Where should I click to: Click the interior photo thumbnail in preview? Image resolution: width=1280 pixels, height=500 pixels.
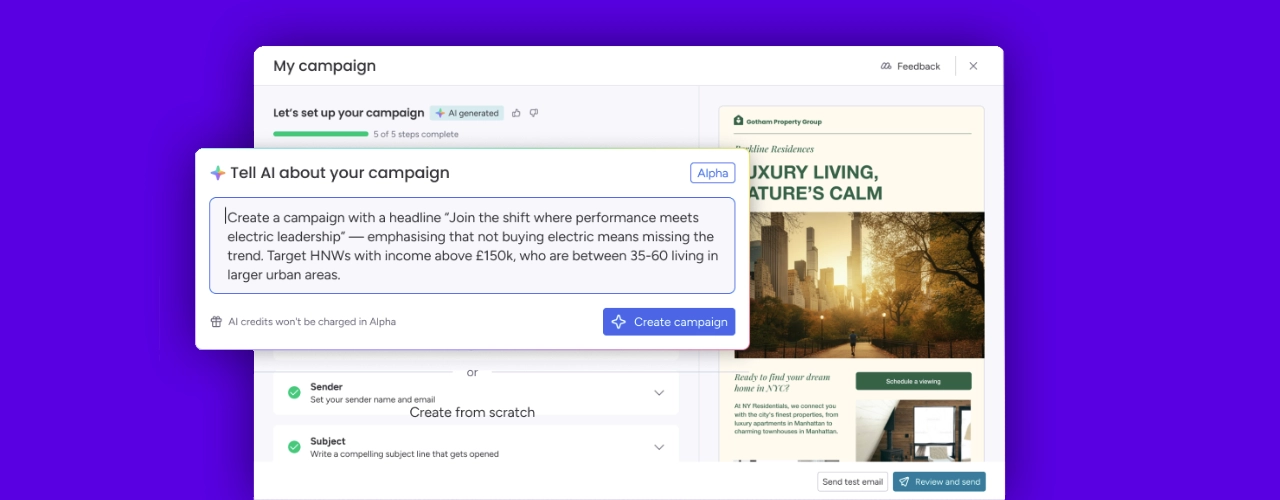pos(913,430)
